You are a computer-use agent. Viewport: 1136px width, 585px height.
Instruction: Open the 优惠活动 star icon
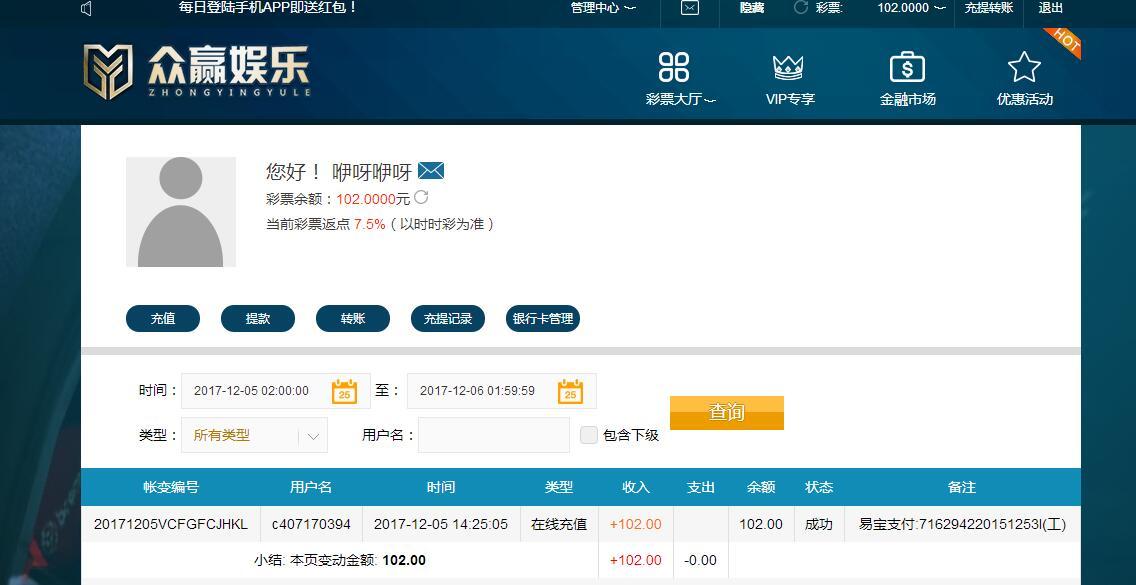1024,67
